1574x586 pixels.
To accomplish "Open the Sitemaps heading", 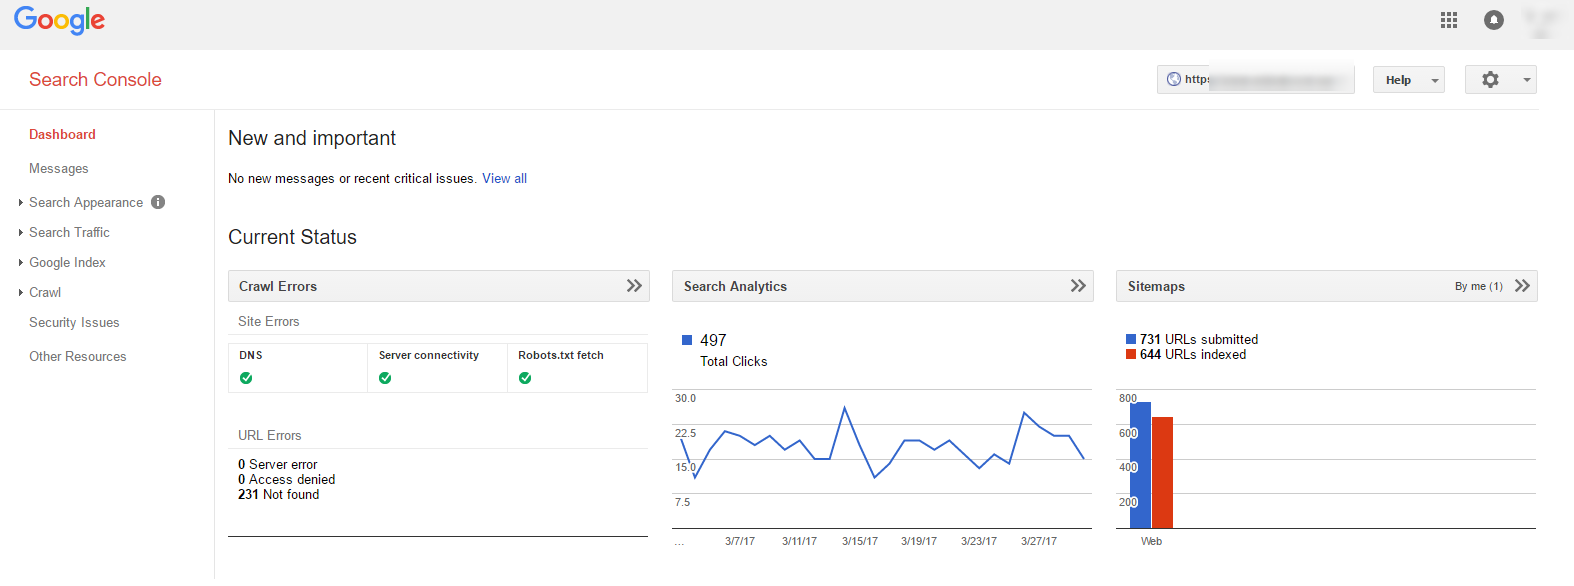I will pos(1156,286).
